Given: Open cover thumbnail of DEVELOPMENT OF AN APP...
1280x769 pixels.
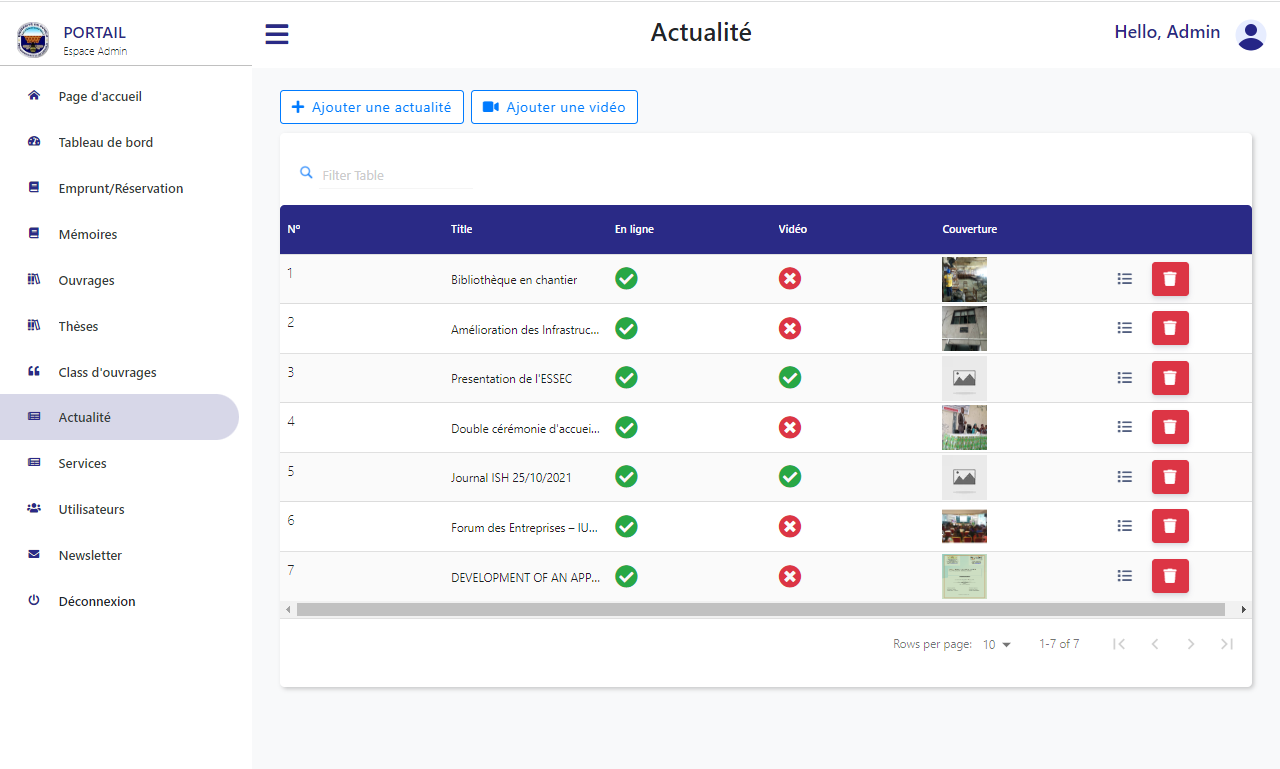Looking at the screenshot, I should [x=964, y=576].
